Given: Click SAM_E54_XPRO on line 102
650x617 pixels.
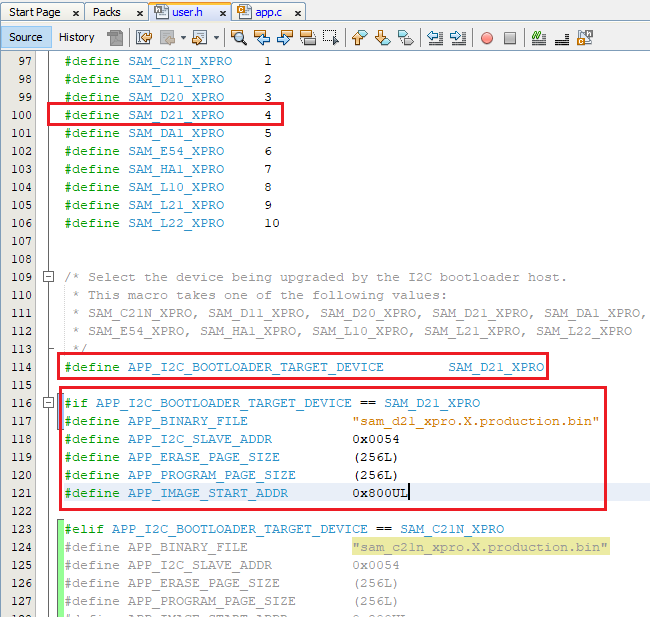Looking at the screenshot, I should click(x=176, y=151).
